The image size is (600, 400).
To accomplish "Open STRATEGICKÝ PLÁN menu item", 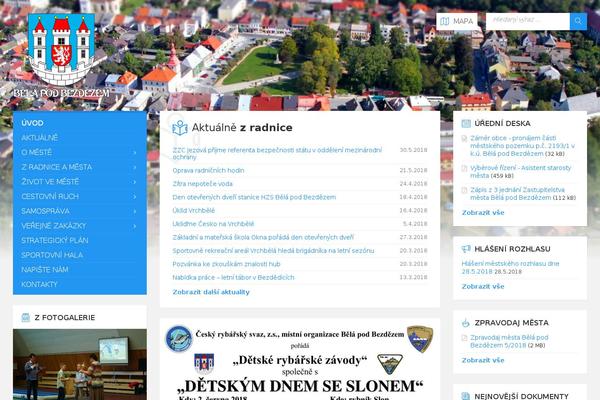I will (55, 240).
